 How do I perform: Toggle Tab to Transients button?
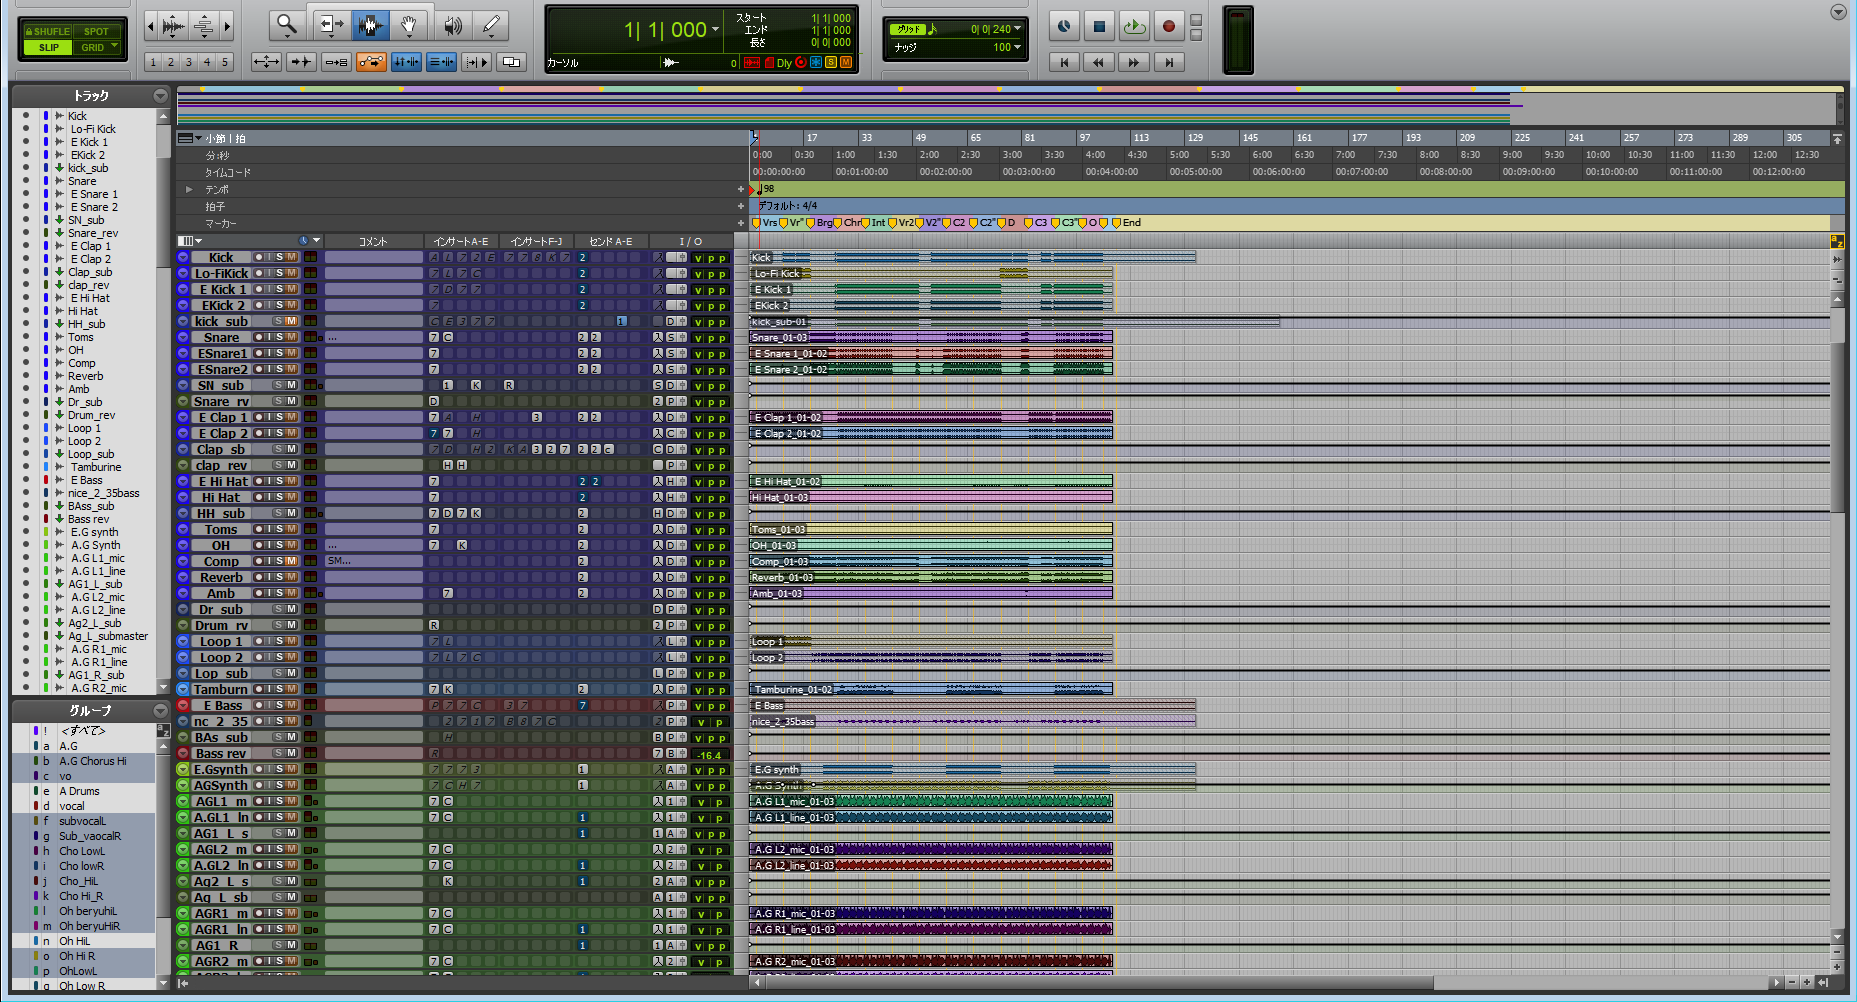[301, 62]
